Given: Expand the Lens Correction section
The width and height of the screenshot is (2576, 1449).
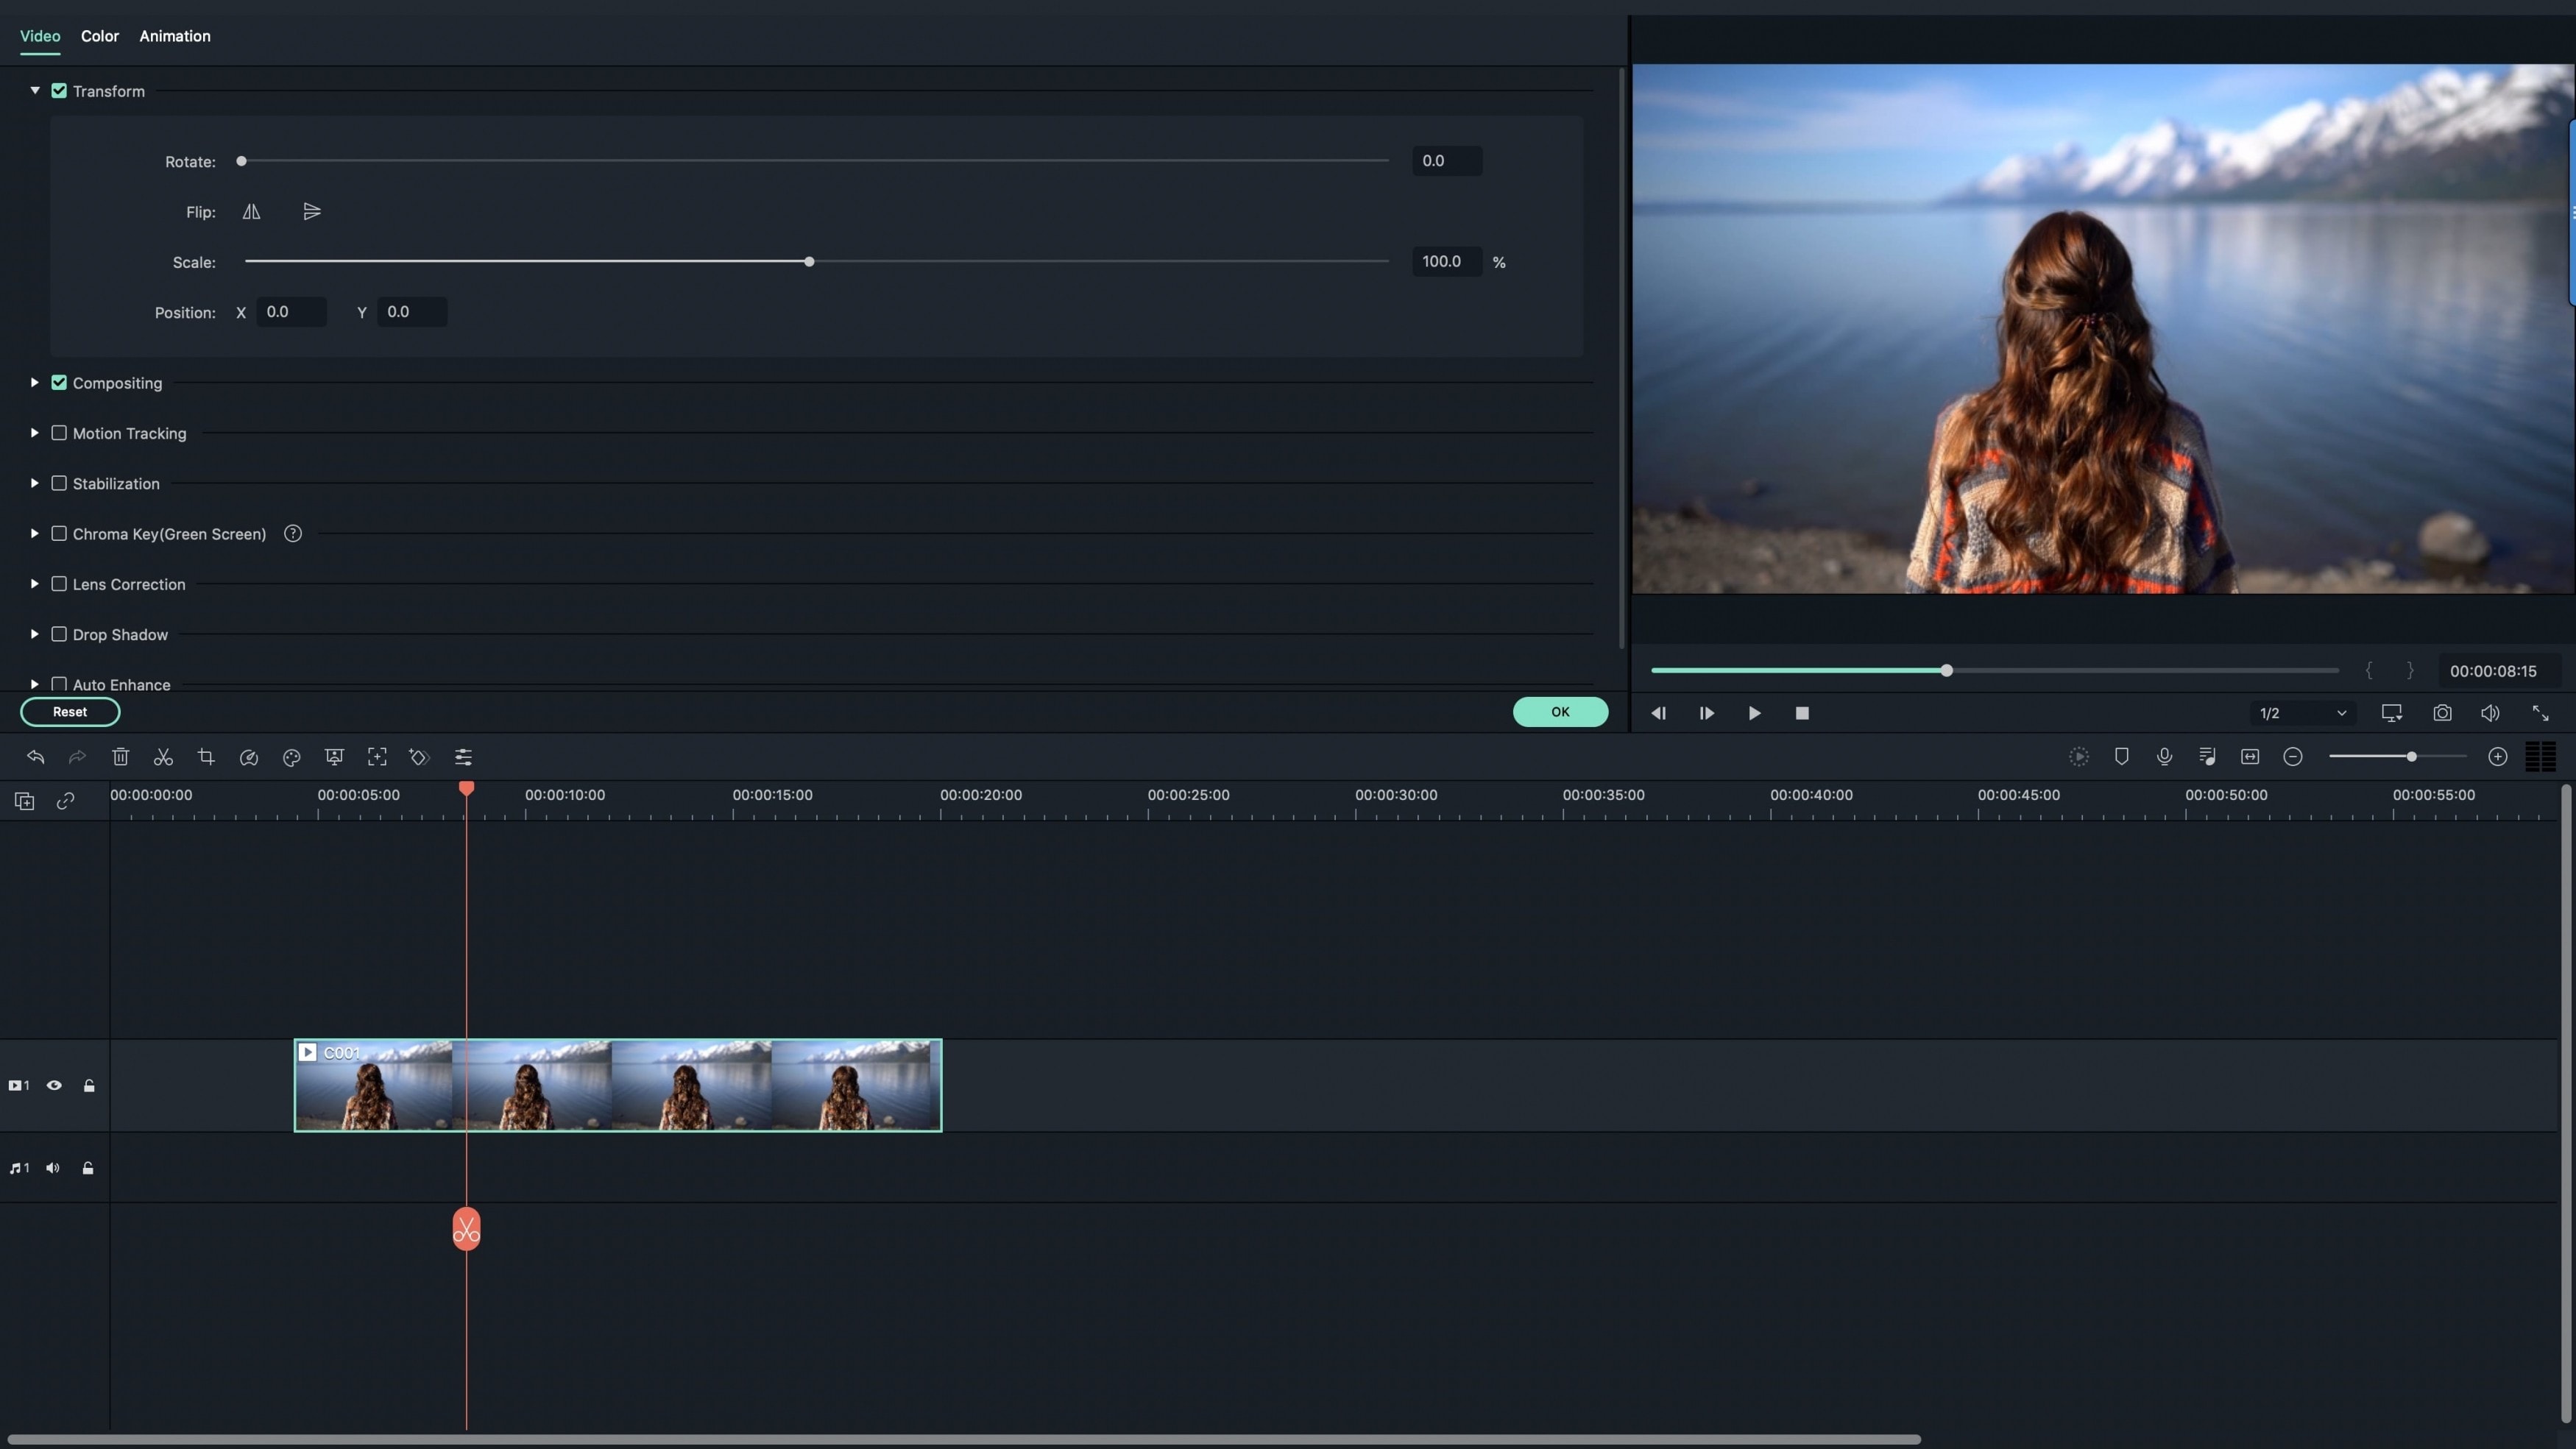Looking at the screenshot, I should (x=34, y=584).
